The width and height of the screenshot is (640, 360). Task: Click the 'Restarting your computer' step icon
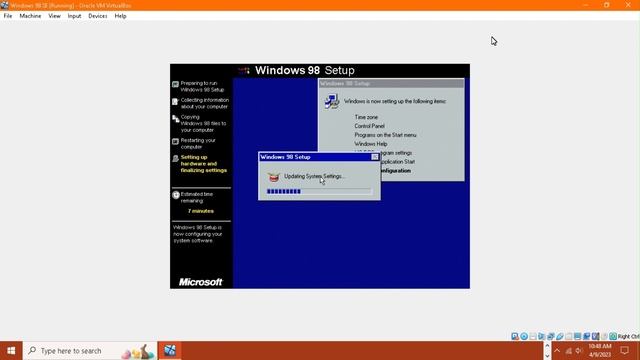[175, 142]
